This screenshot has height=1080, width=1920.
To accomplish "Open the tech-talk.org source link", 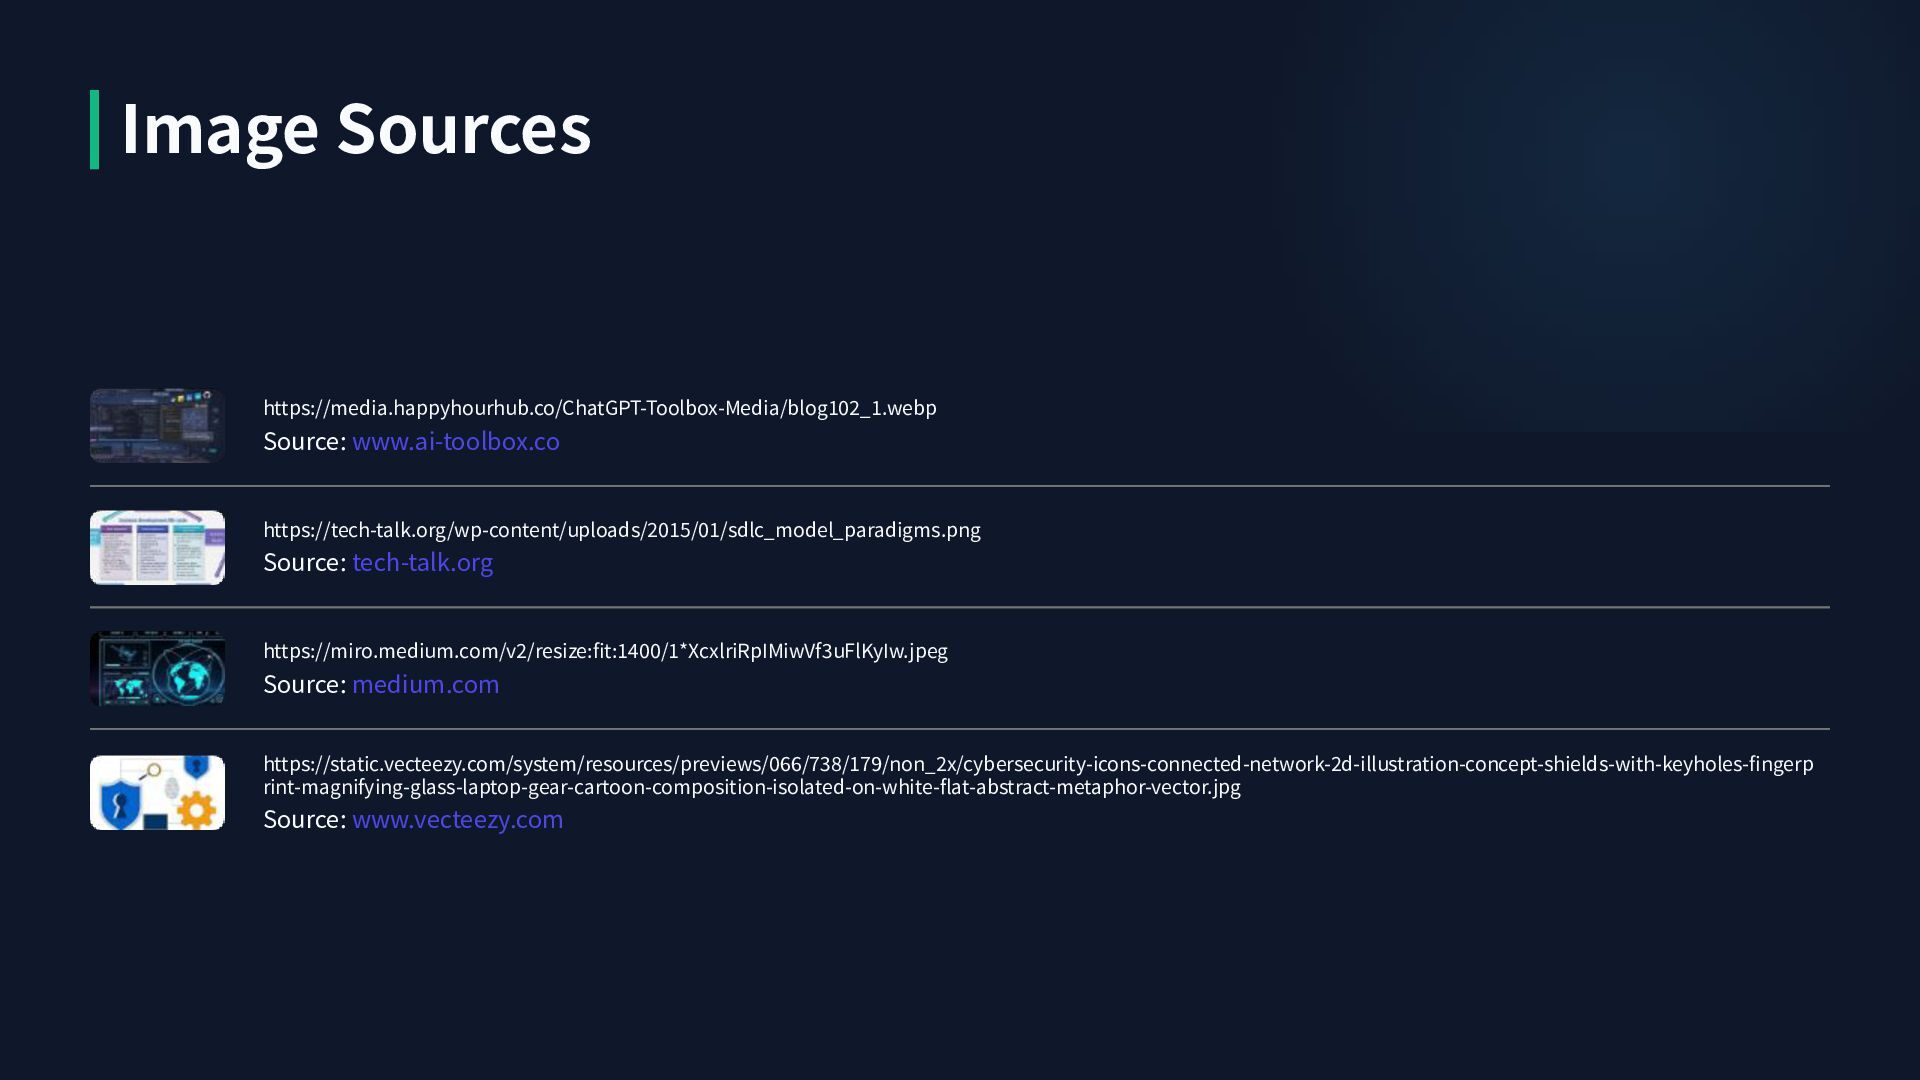I will [x=422, y=562].
